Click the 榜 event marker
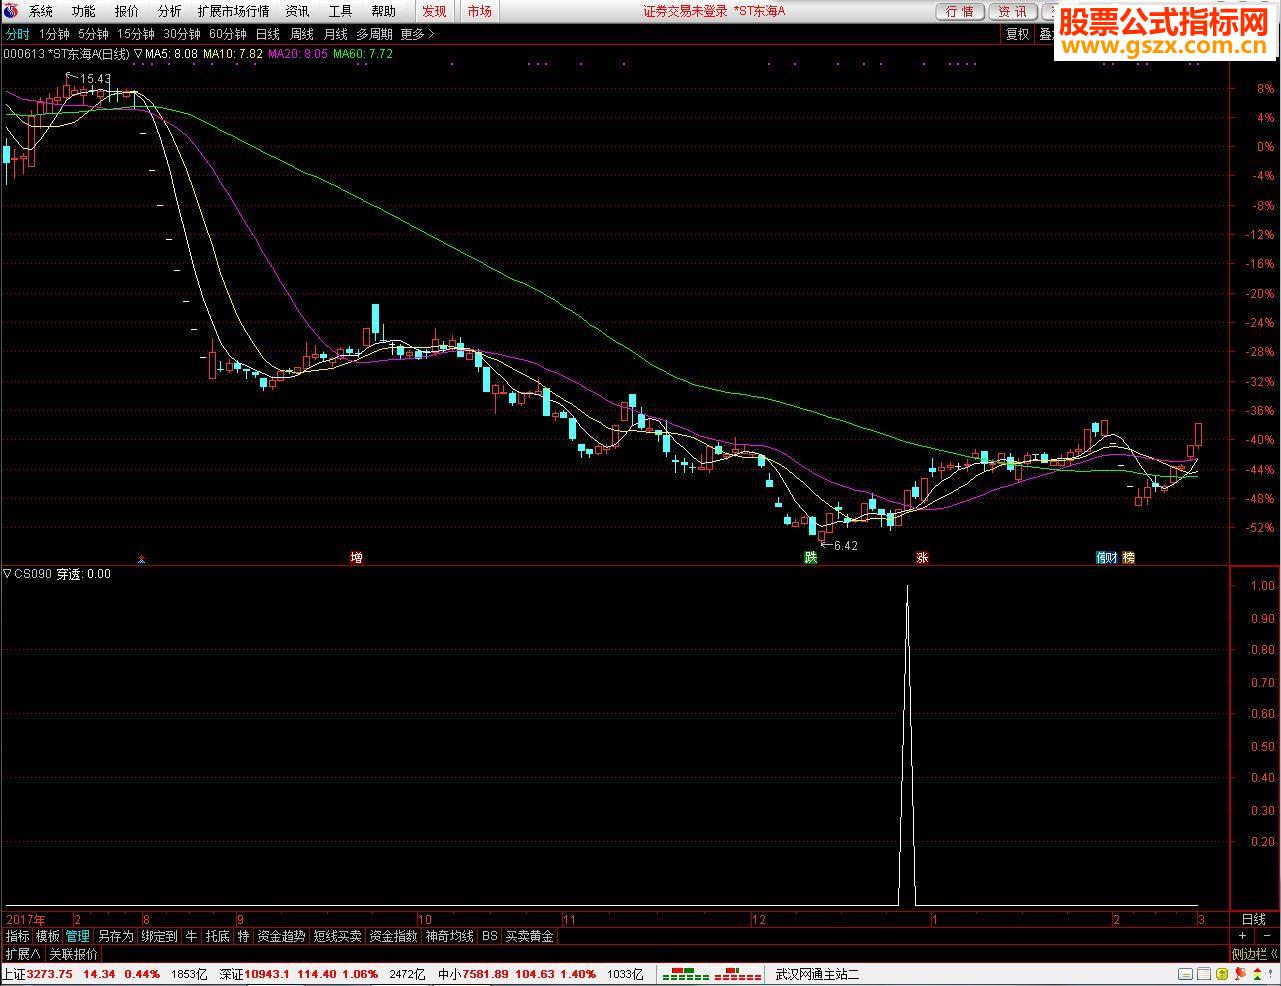This screenshot has width=1281, height=986. [x=1128, y=557]
